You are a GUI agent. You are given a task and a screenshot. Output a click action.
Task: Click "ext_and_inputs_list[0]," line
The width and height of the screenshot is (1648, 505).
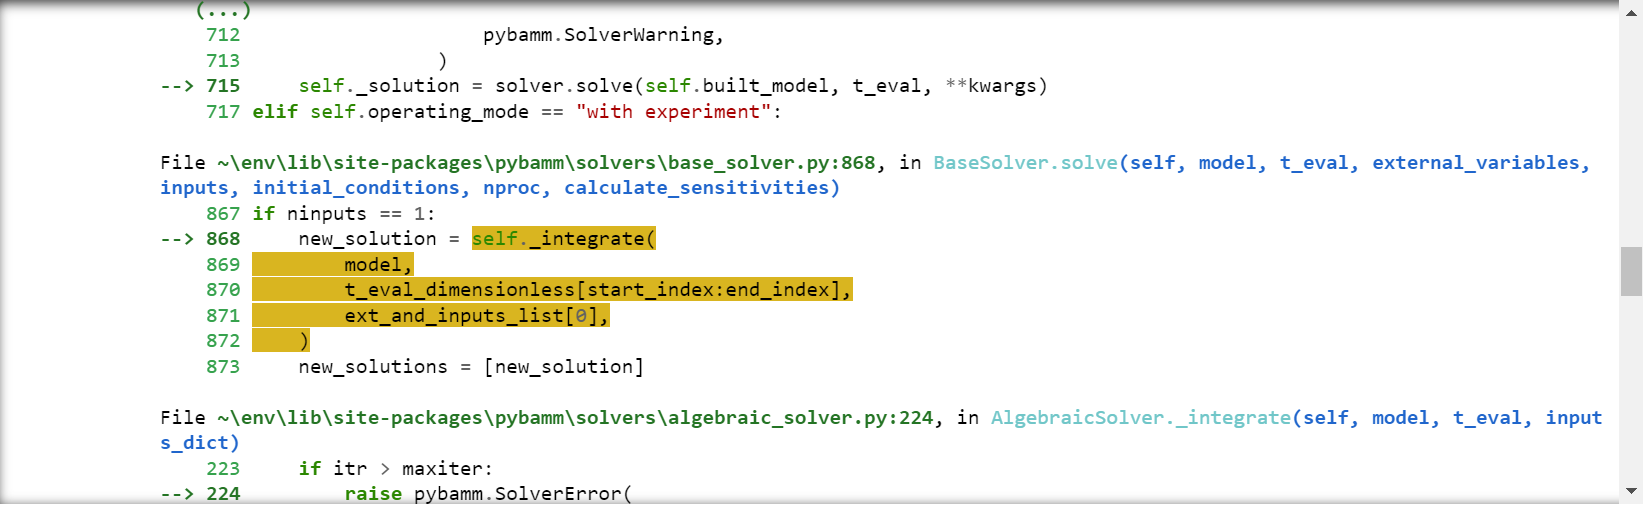point(477,316)
